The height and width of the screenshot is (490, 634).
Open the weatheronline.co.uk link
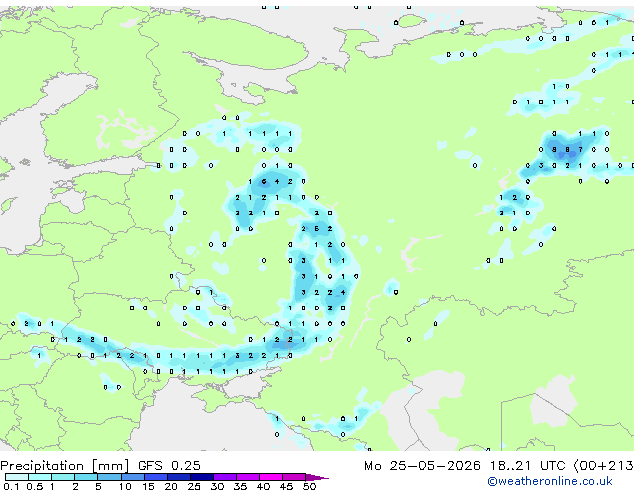pyautogui.click(x=550, y=481)
